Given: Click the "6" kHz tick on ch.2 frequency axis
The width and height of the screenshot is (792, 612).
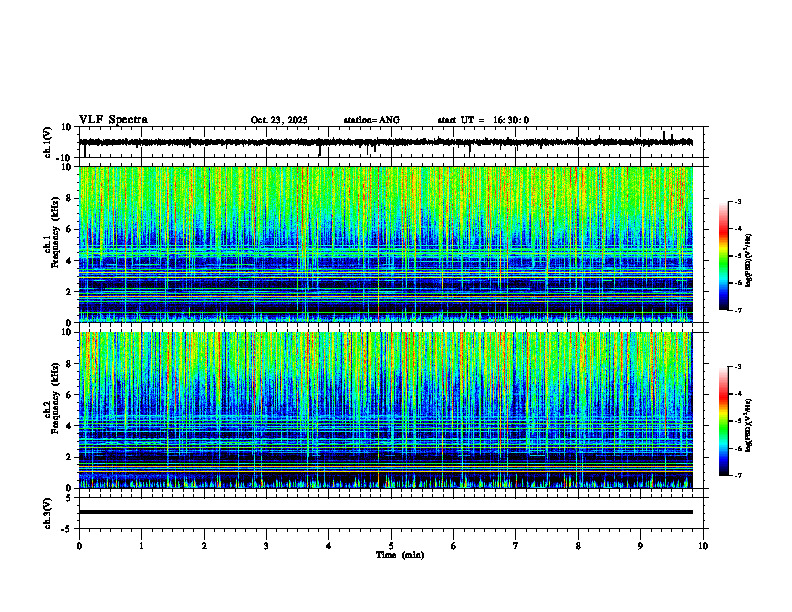Looking at the screenshot, I should point(70,395).
